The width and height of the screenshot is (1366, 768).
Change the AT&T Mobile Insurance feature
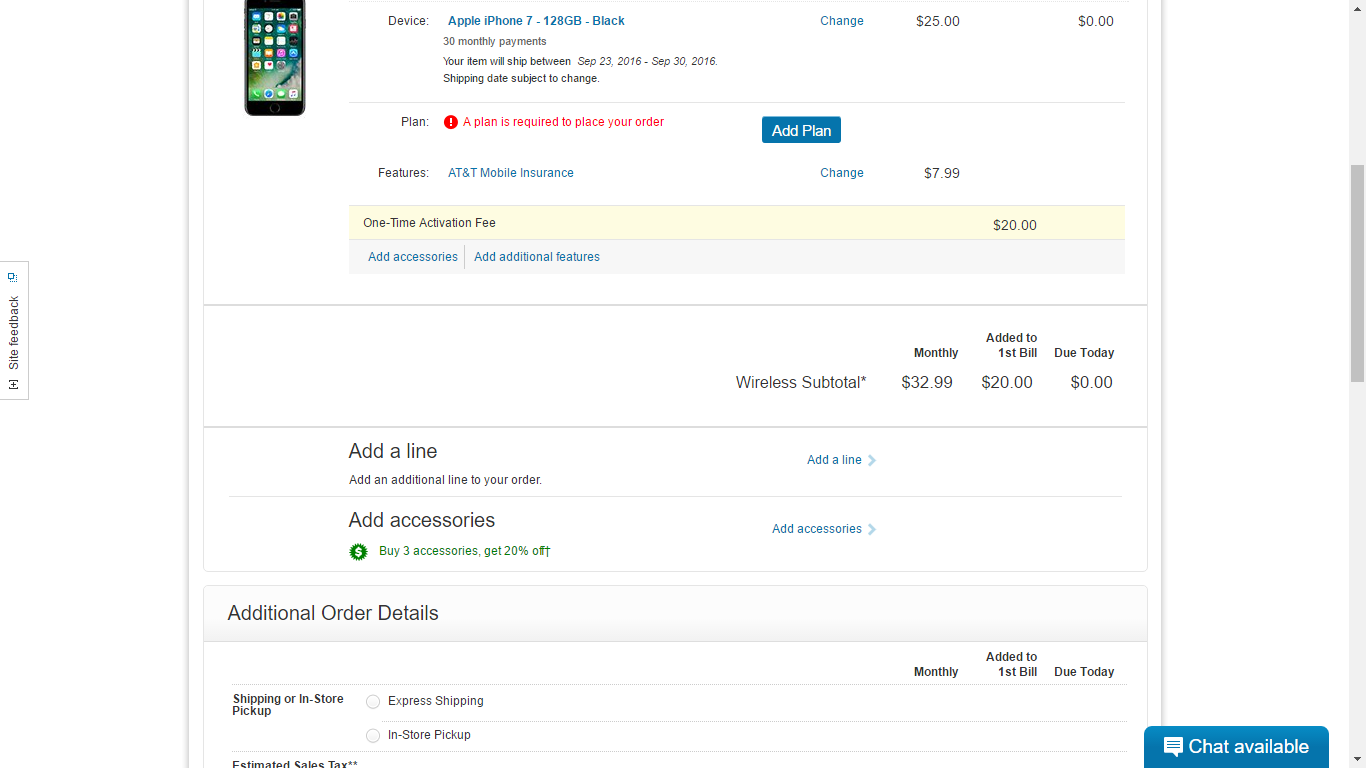click(x=841, y=173)
